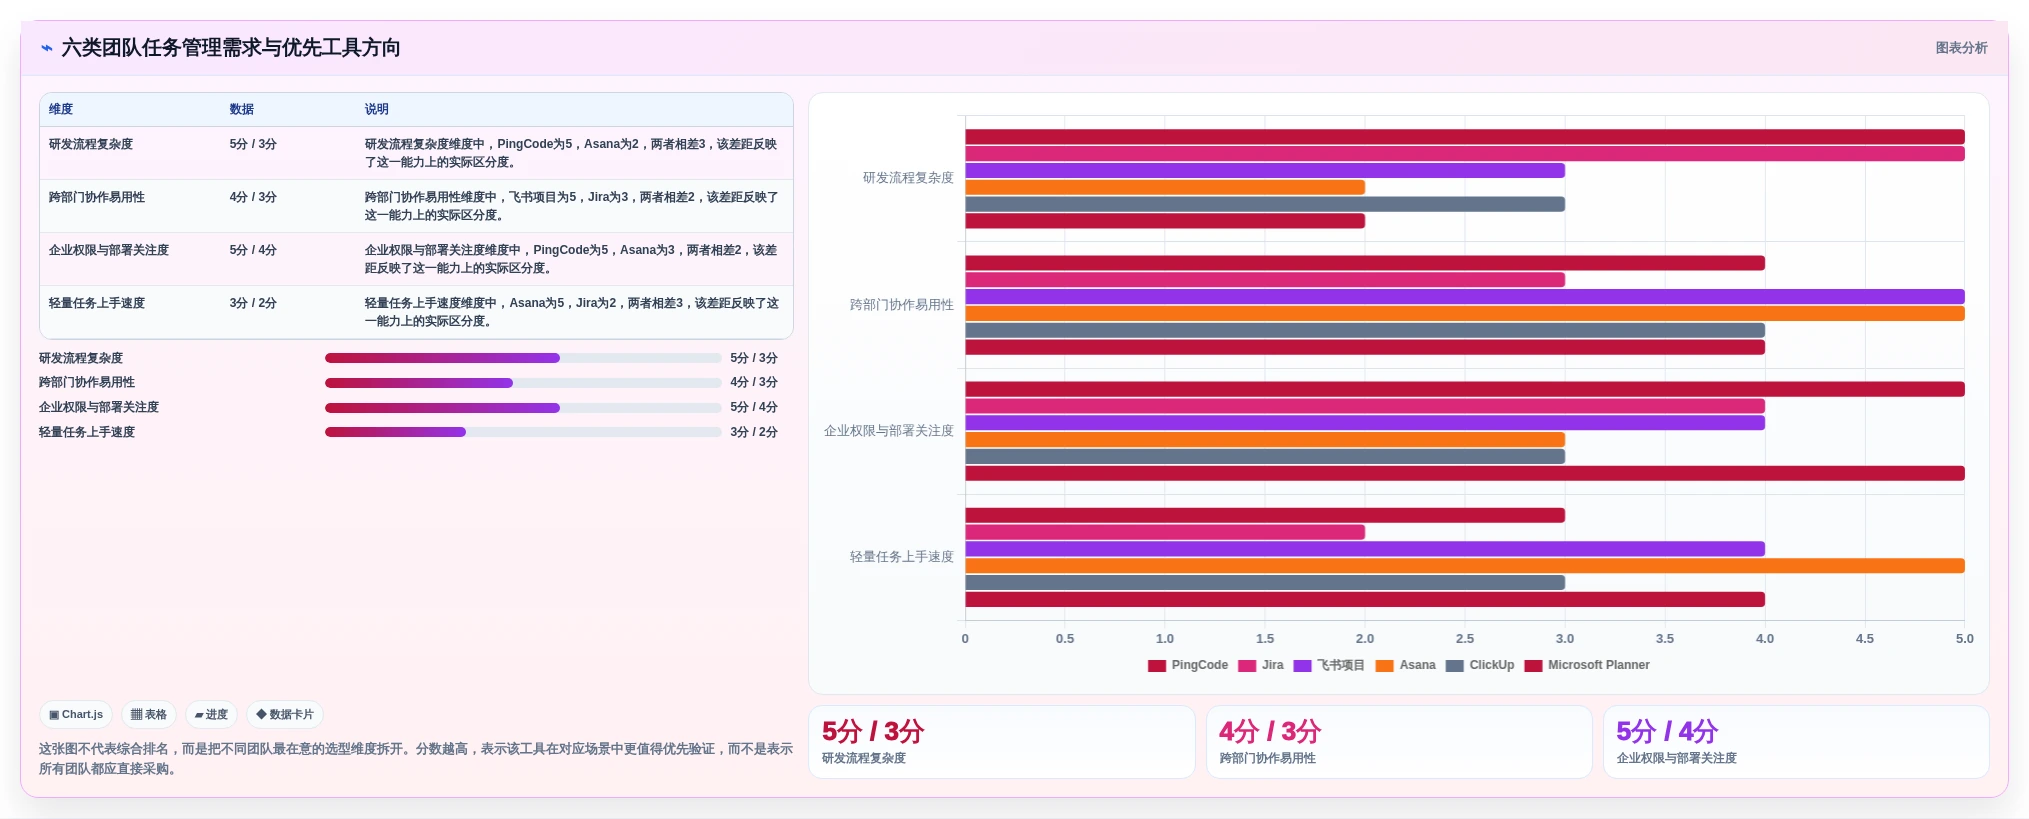
Task: Toggle the PingCode legend swatch
Action: [1157, 666]
